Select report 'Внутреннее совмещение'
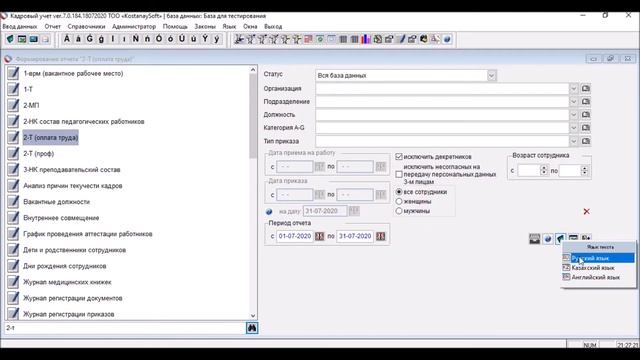This screenshot has width=640, height=360. pyautogui.click(x=61, y=218)
